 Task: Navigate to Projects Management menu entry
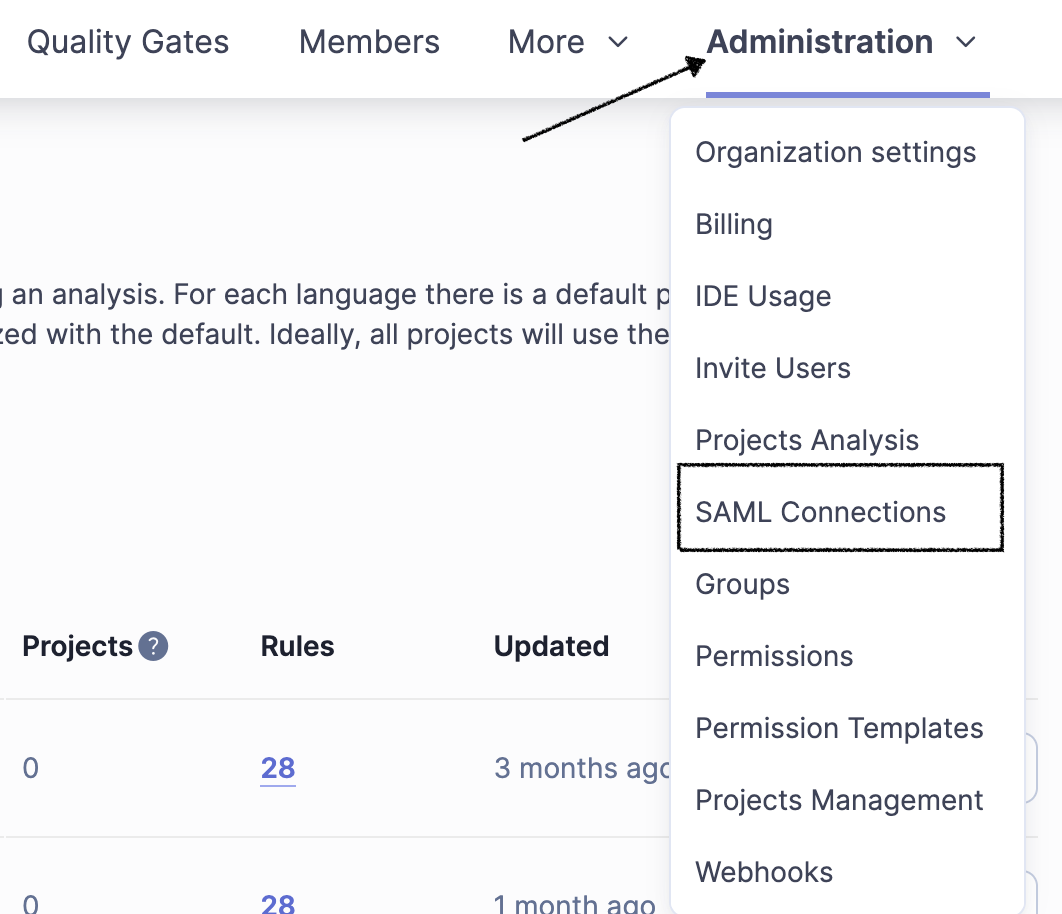pyautogui.click(x=839, y=801)
